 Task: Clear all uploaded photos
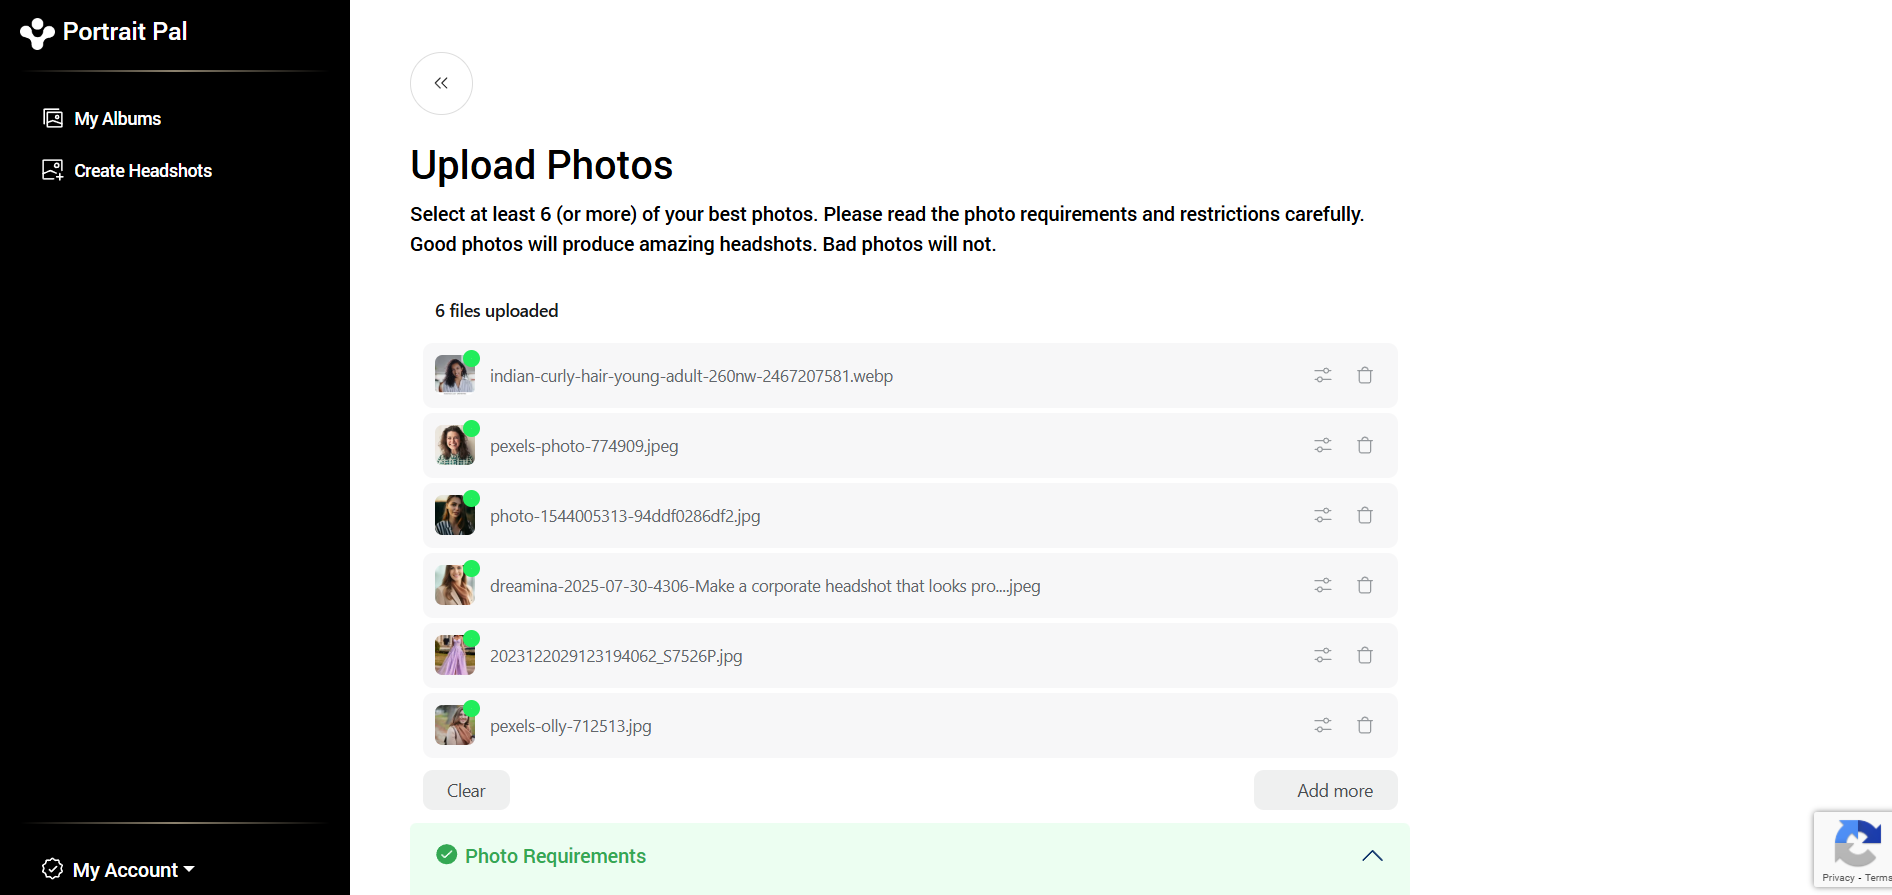pos(465,790)
